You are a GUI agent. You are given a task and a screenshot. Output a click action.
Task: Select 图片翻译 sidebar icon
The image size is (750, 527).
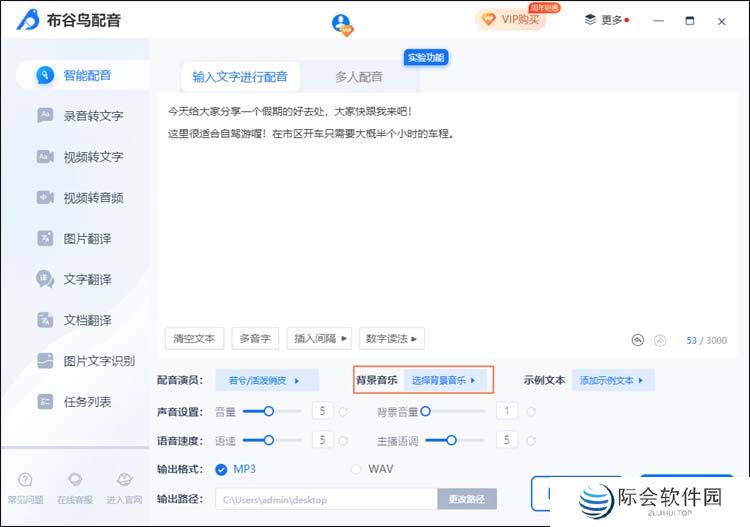(x=45, y=238)
